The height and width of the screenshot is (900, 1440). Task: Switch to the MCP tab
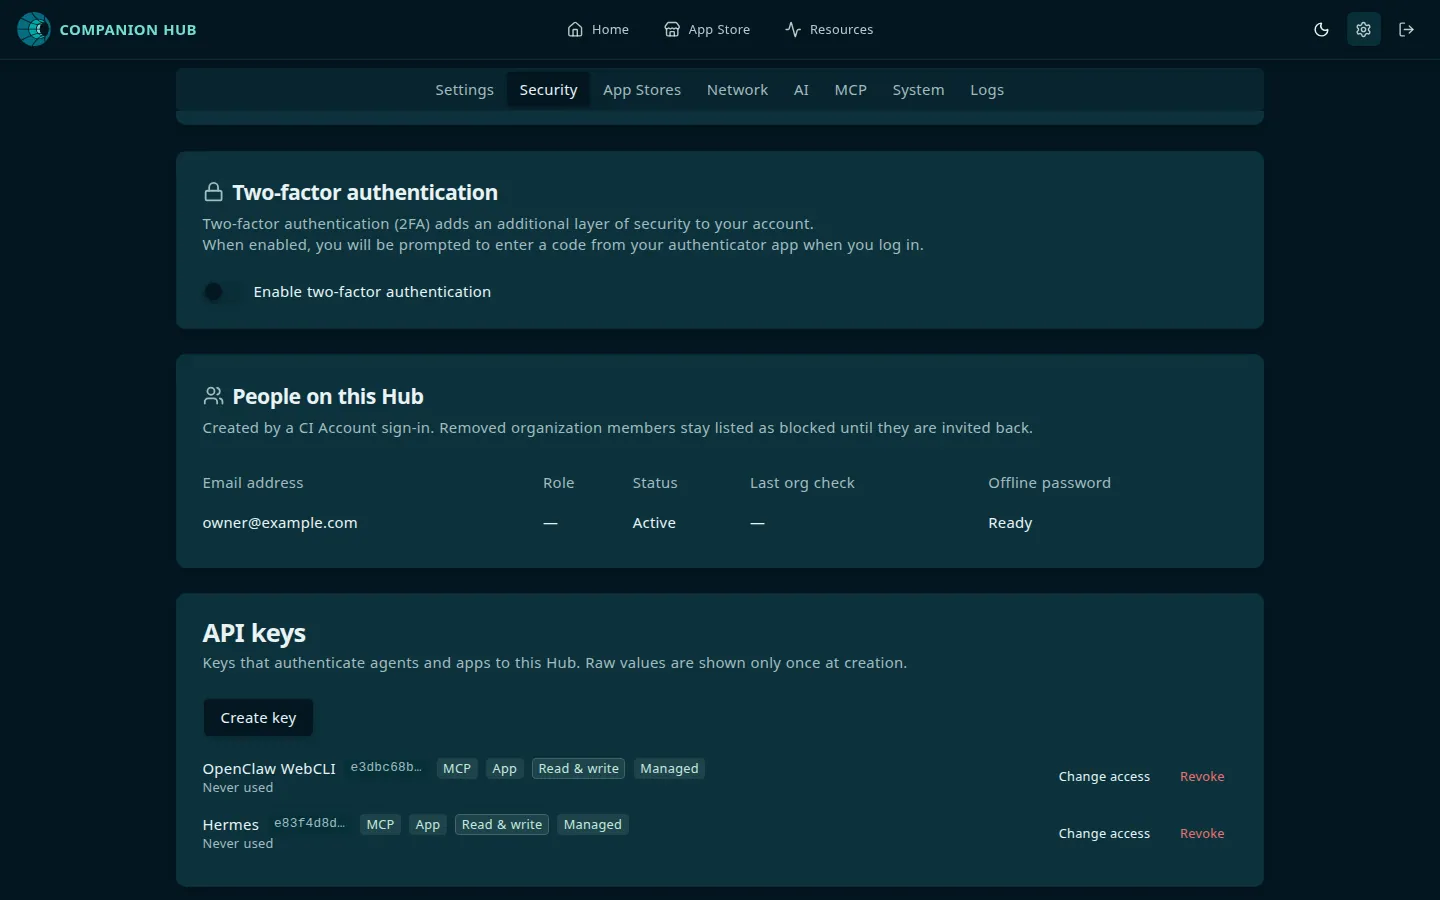(x=850, y=90)
